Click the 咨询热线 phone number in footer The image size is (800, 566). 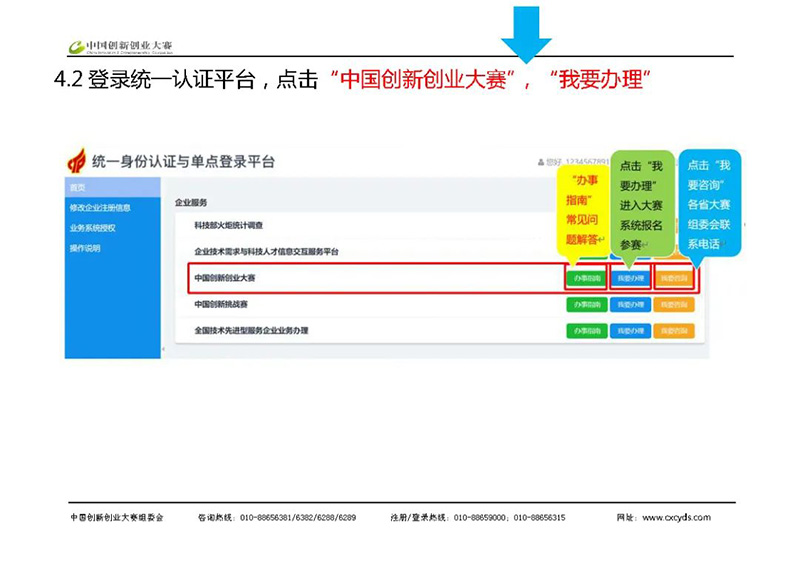click(298, 518)
